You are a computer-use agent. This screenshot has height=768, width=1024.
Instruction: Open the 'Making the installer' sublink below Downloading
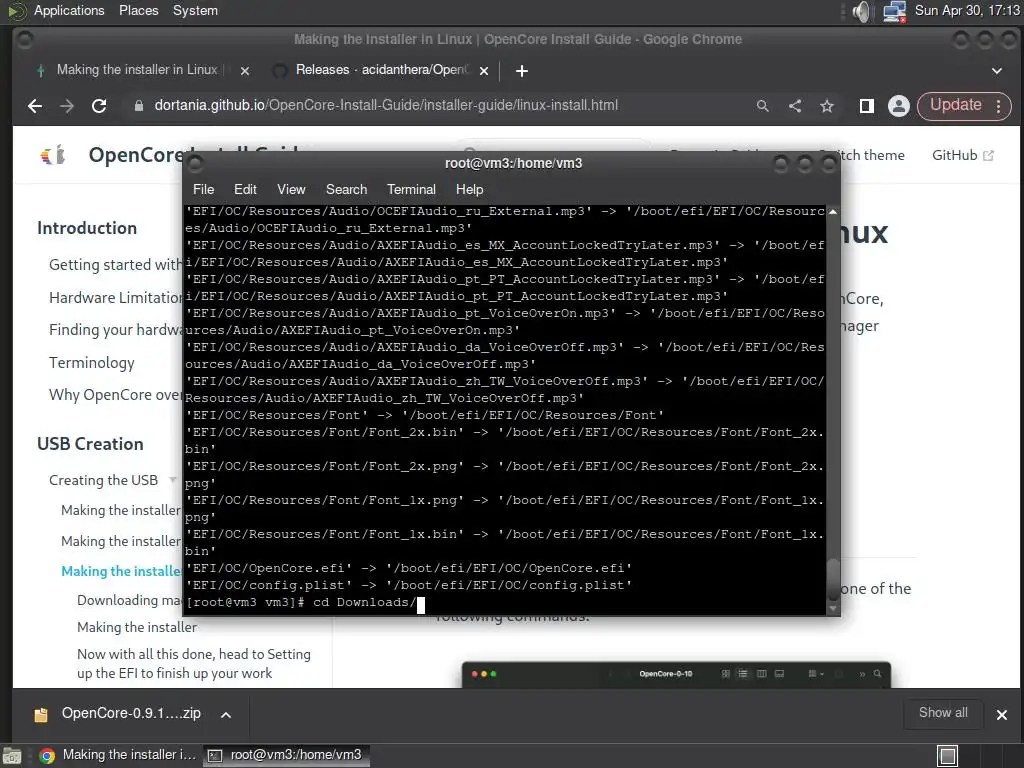coord(136,627)
